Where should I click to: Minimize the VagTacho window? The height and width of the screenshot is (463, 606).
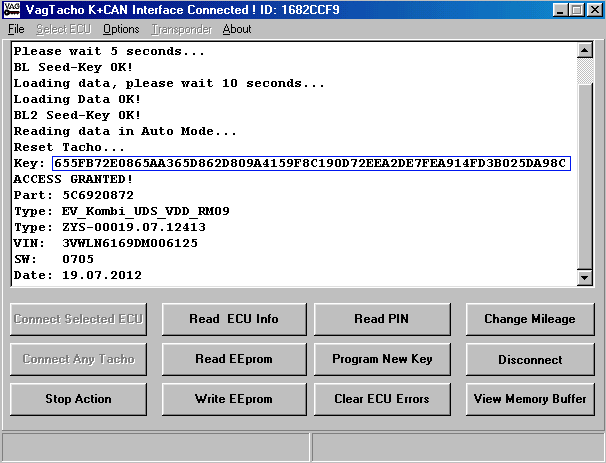pyautogui.click(x=560, y=10)
